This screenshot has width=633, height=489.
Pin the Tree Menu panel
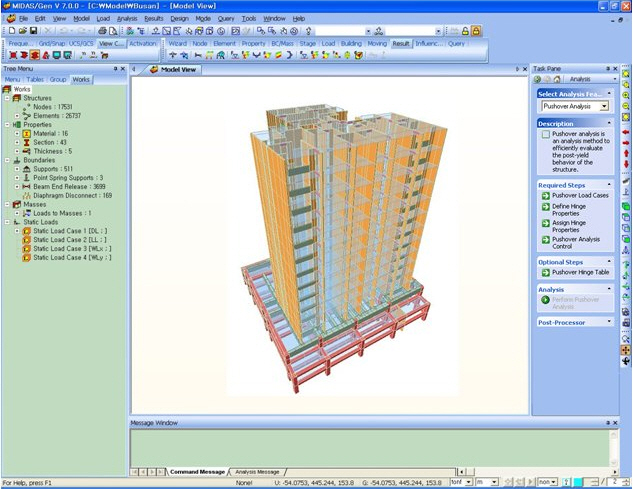[115, 68]
